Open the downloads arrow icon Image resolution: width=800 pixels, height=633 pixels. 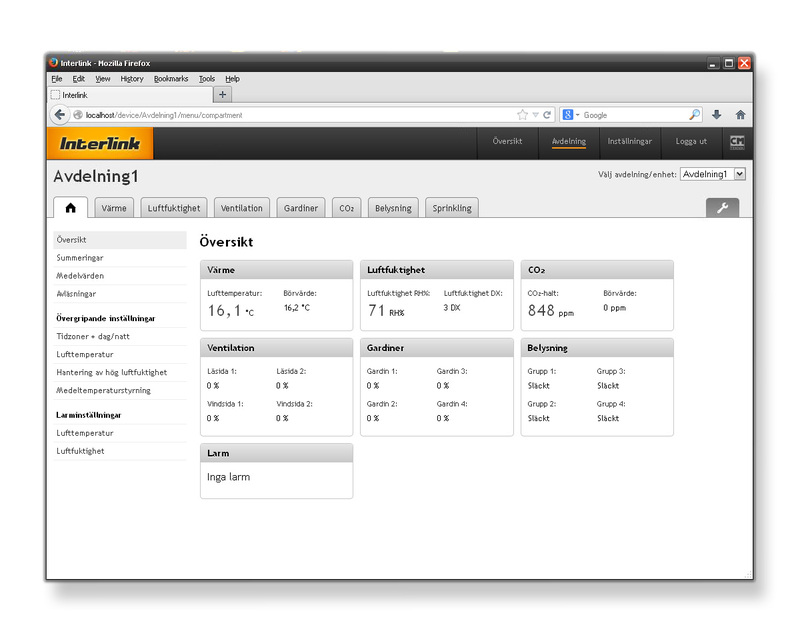(716, 115)
